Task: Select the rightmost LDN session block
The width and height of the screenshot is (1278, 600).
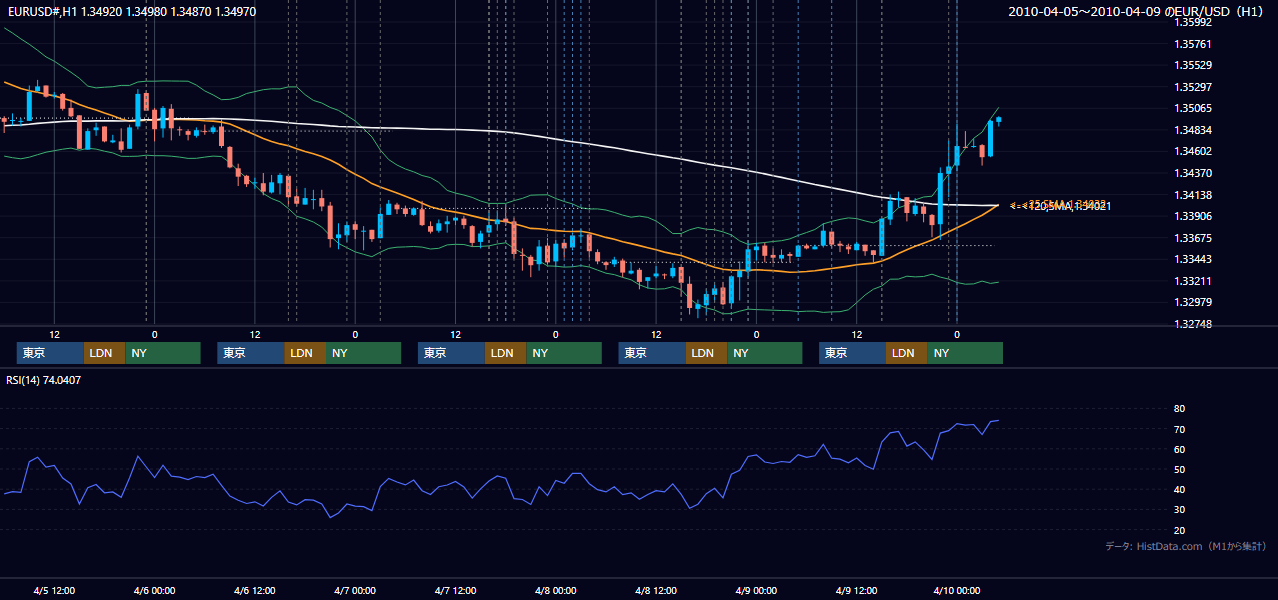Action: click(907, 353)
